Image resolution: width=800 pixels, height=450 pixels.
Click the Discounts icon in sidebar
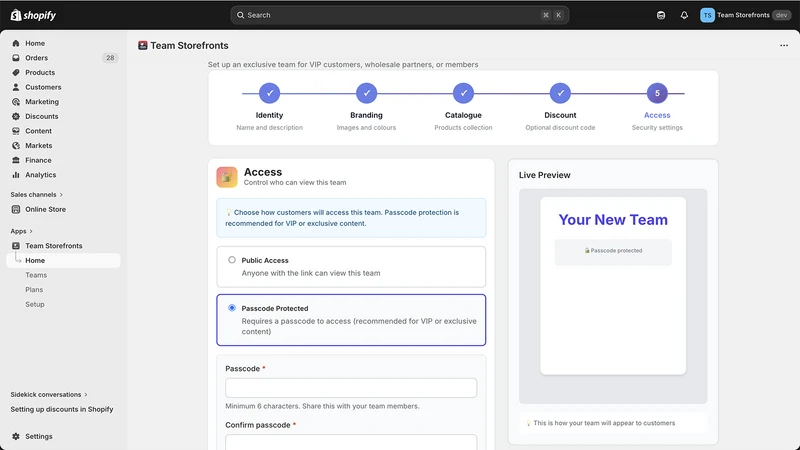click(16, 116)
